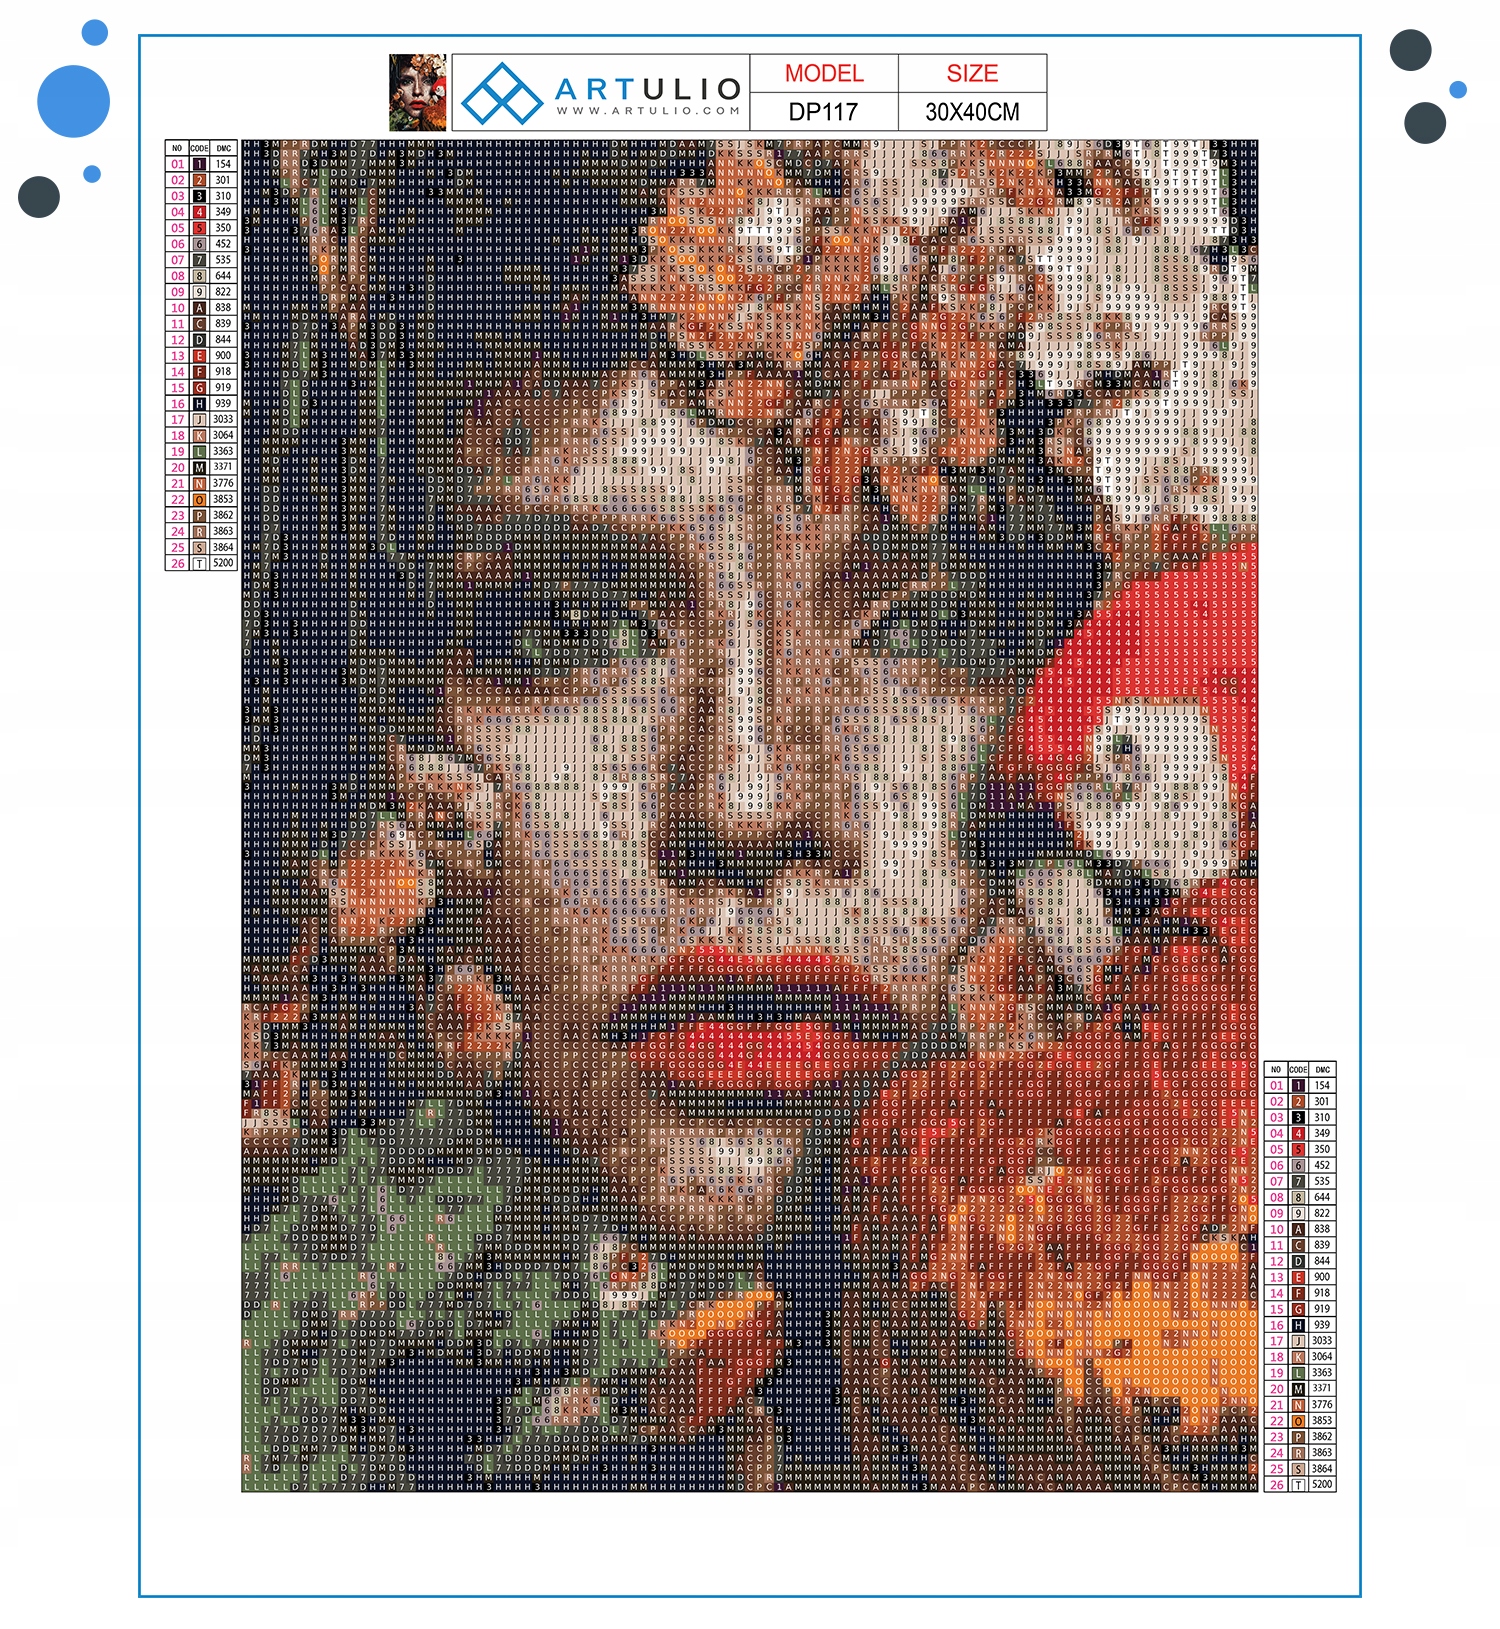Pick white swatch T (DMC 5200) in left legend
Screen dimensions: 1500x1629
[x=199, y=563]
